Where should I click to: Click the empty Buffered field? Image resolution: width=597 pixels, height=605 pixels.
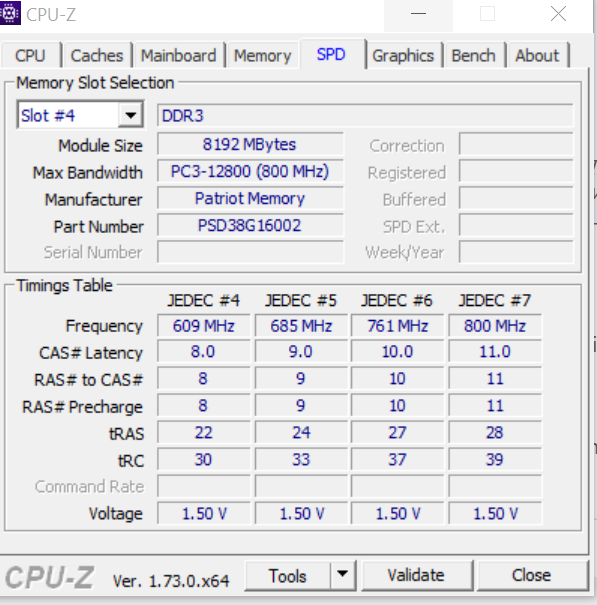point(516,198)
